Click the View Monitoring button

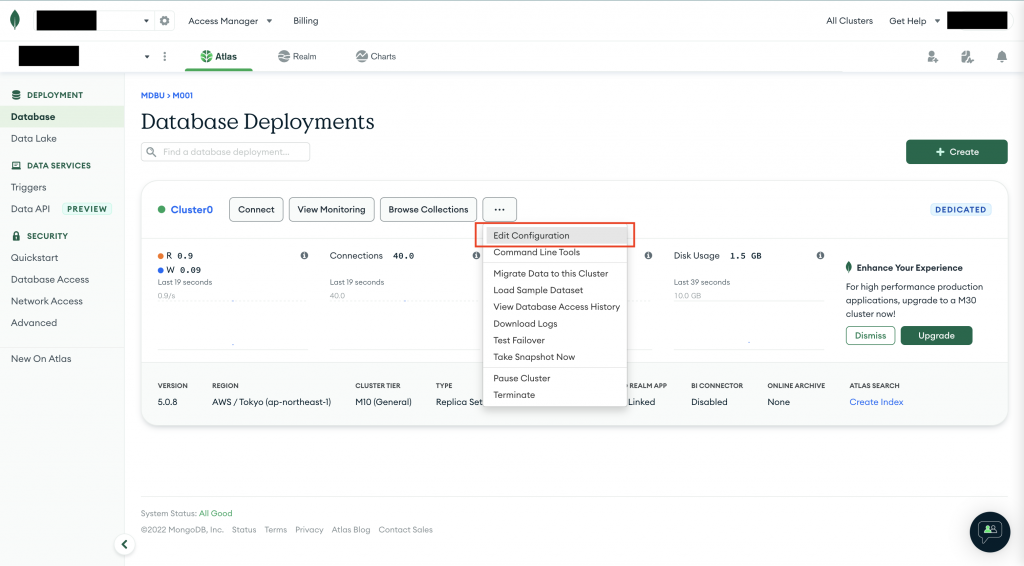pyautogui.click(x=332, y=210)
